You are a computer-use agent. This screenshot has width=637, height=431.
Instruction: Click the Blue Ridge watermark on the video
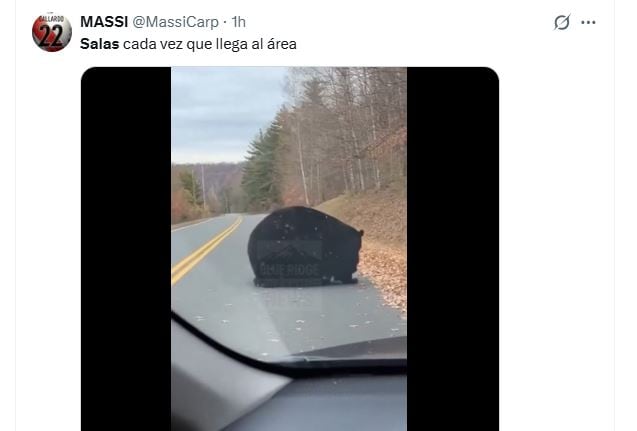tap(290, 260)
